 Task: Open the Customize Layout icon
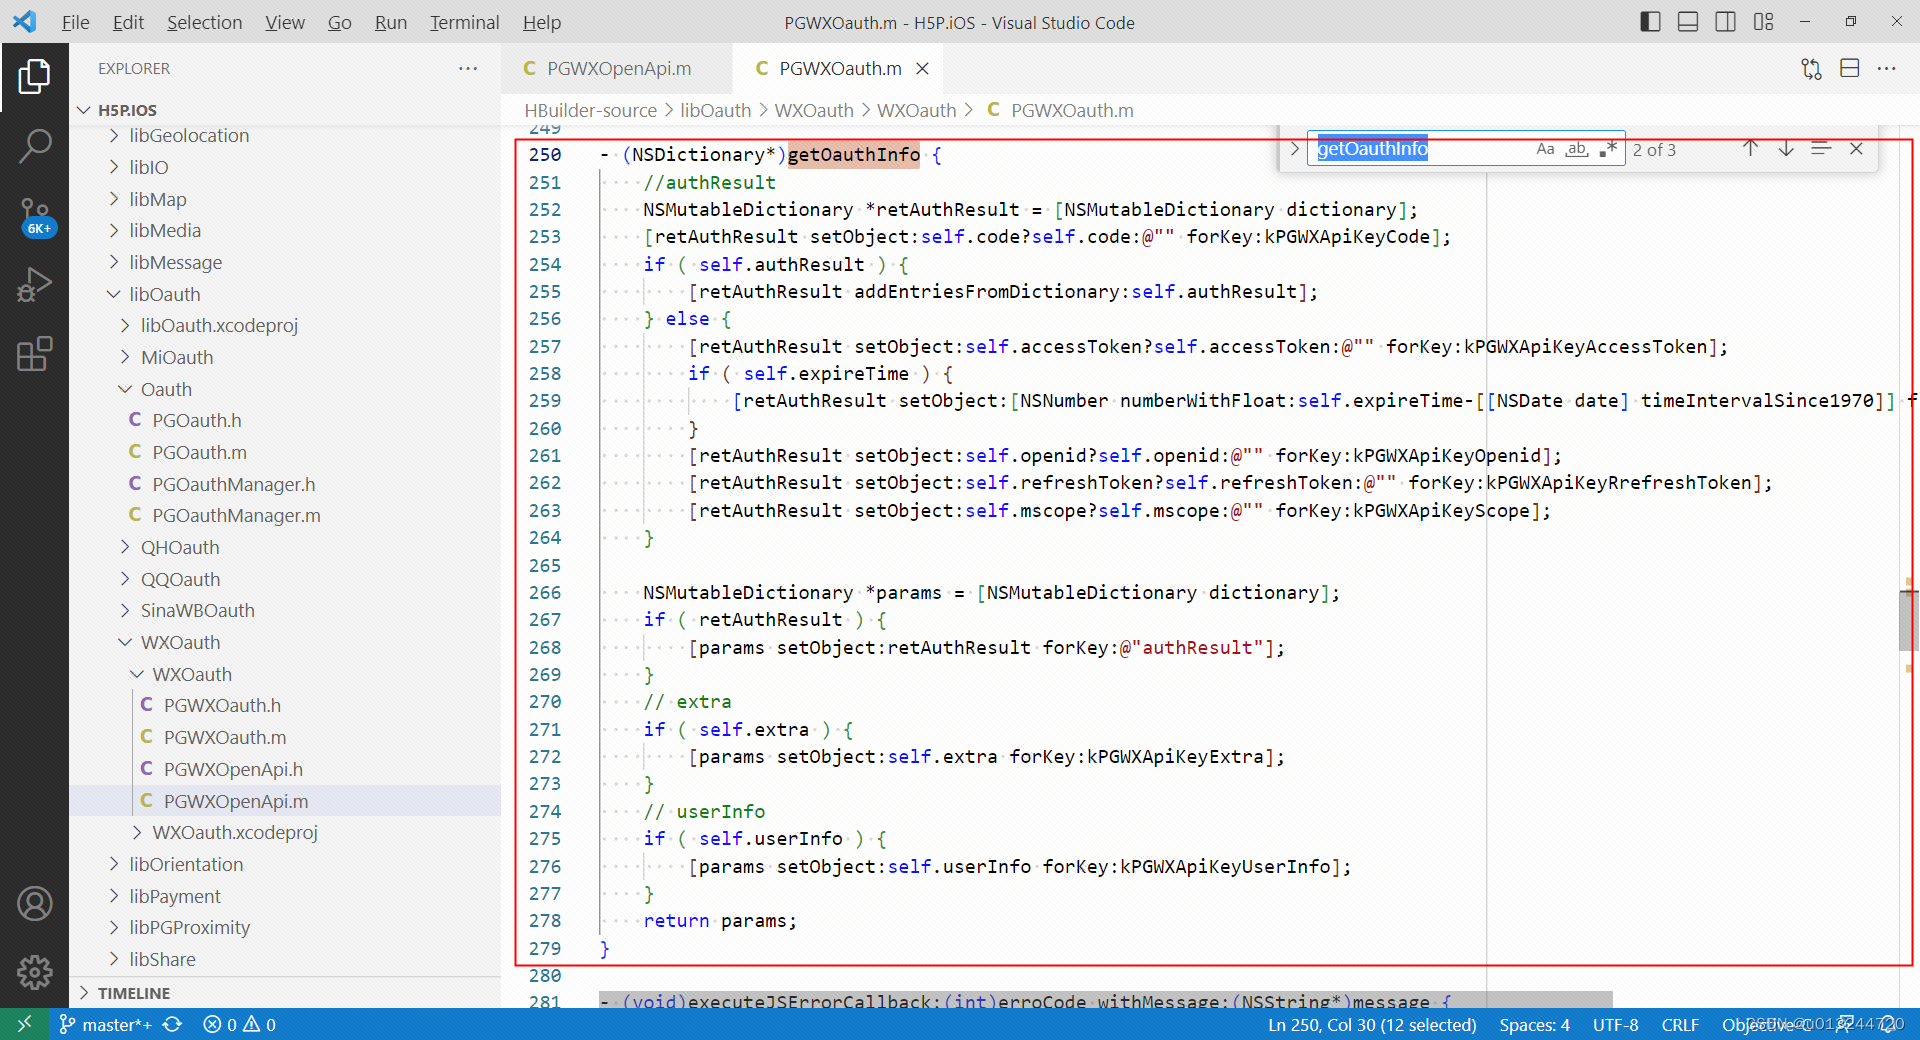coord(1763,22)
